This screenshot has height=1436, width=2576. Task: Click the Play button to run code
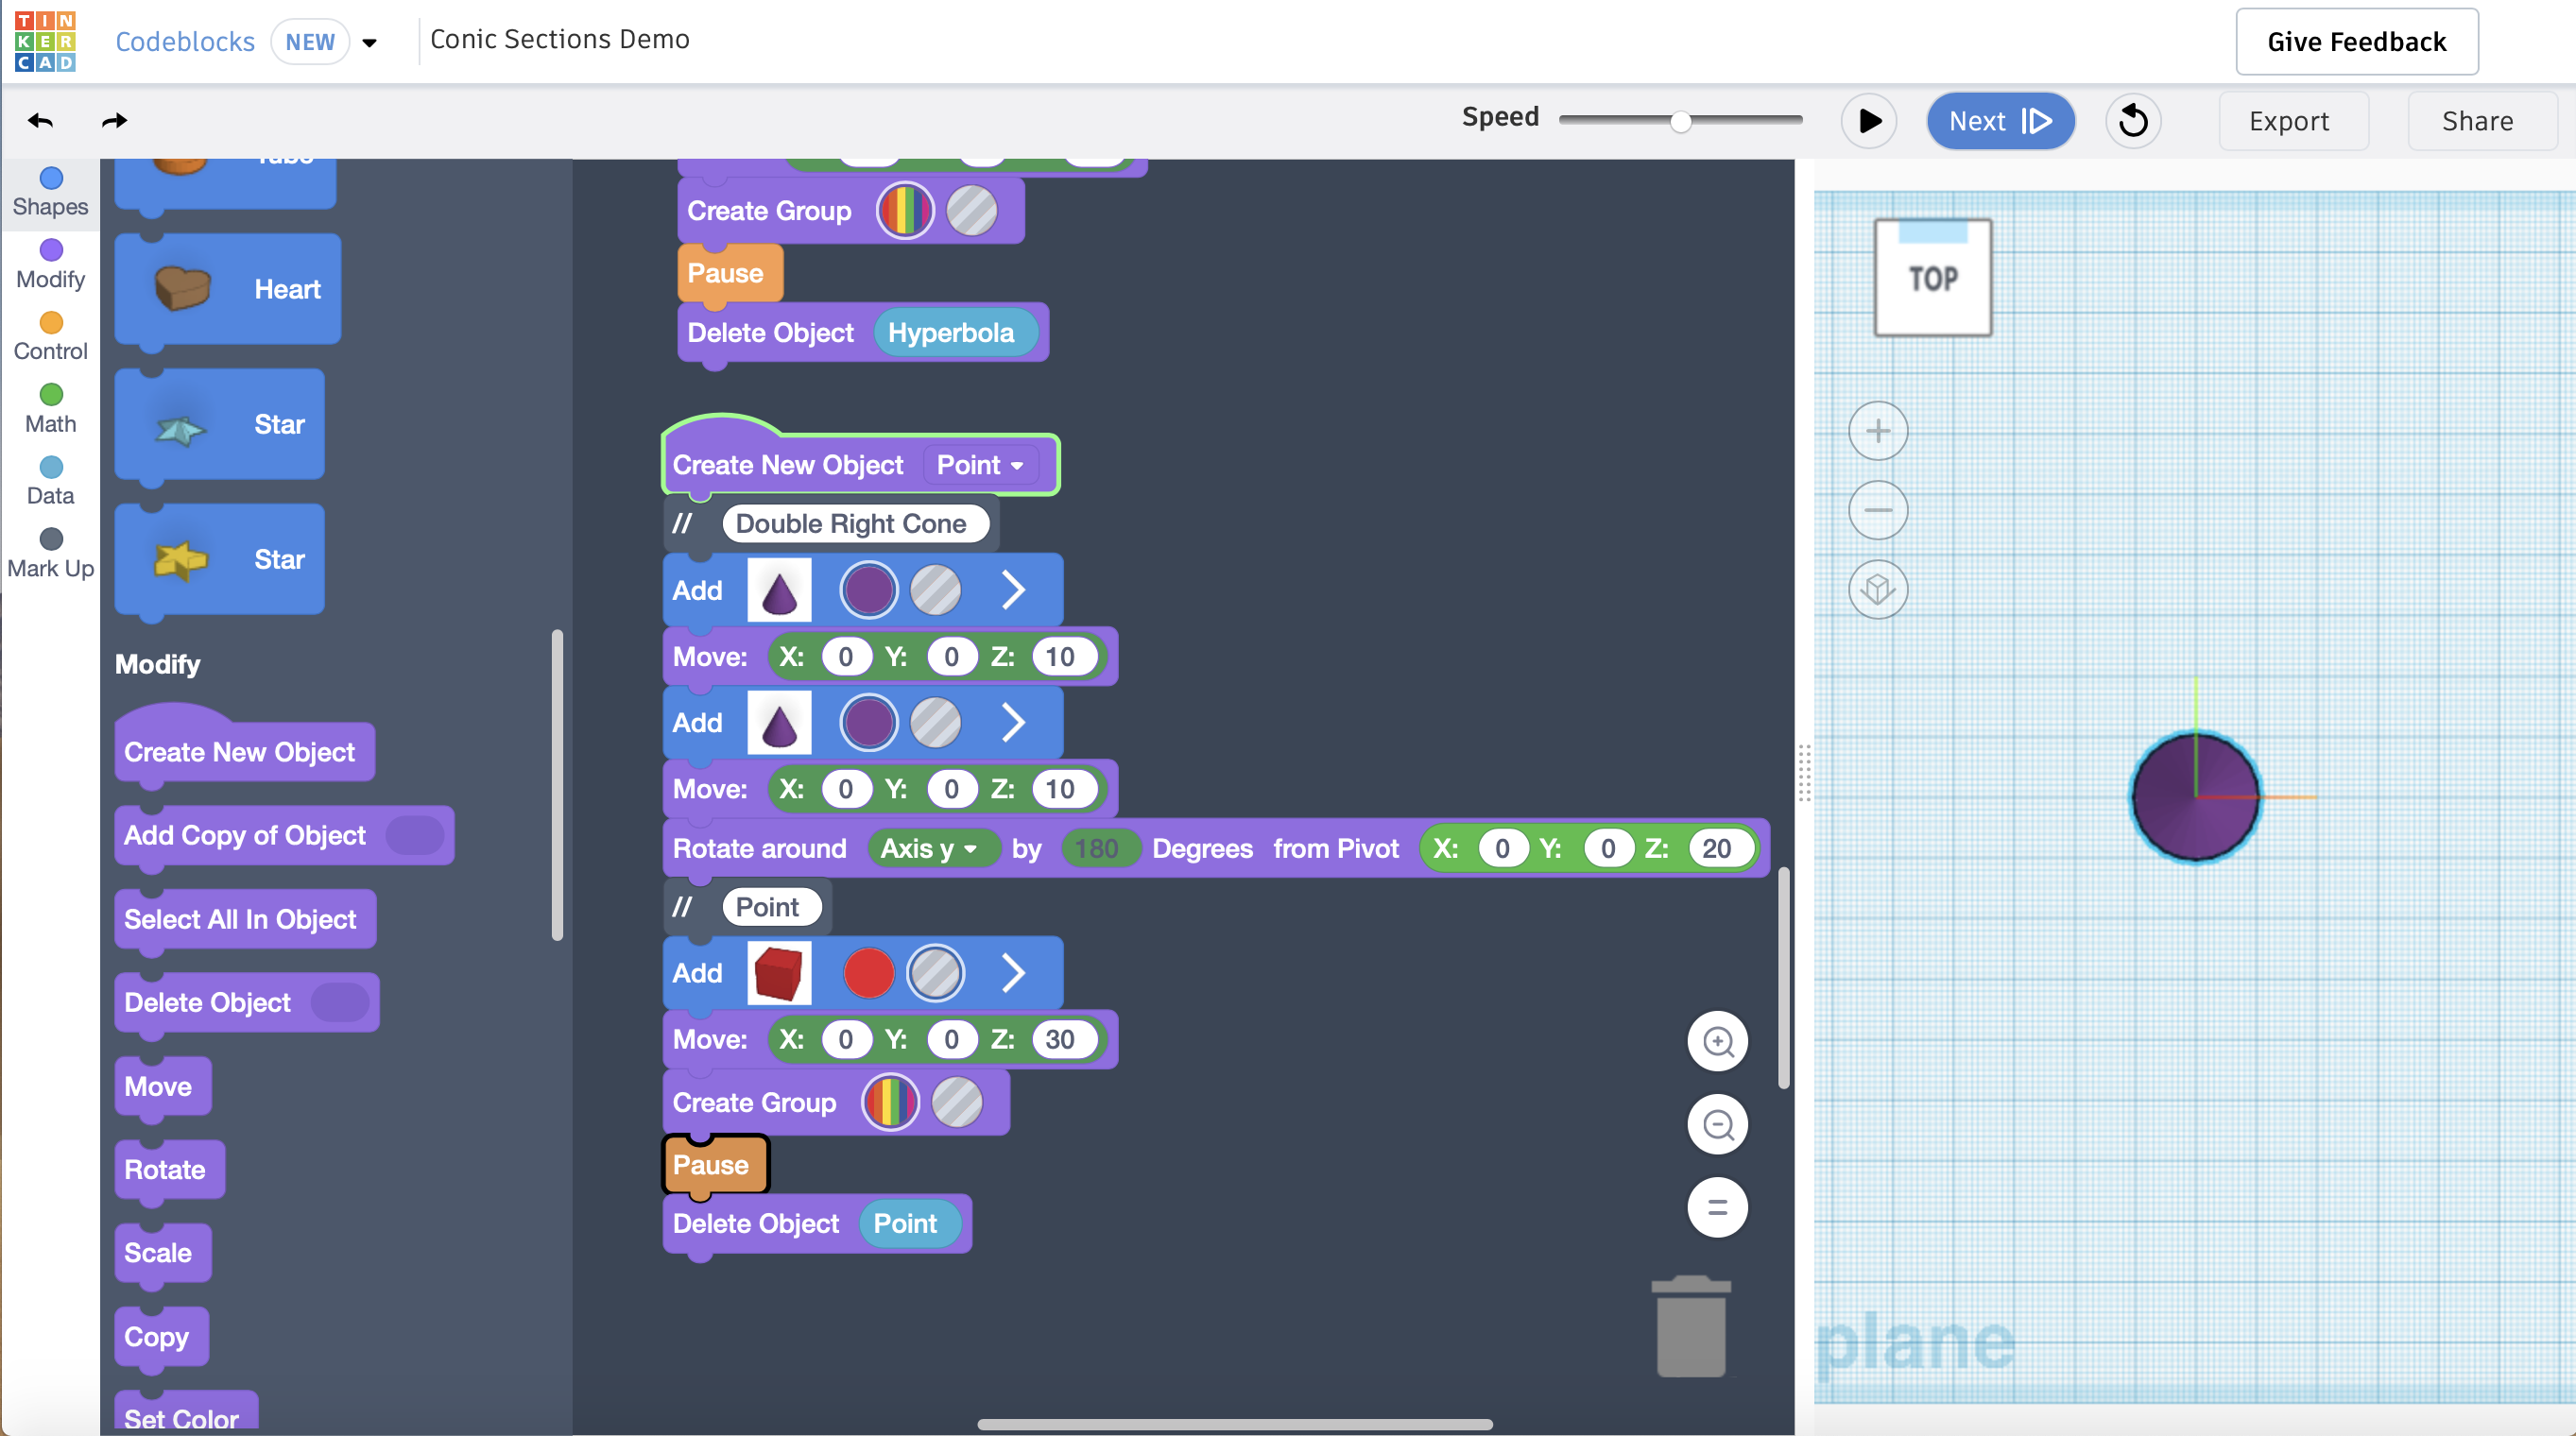point(1867,120)
